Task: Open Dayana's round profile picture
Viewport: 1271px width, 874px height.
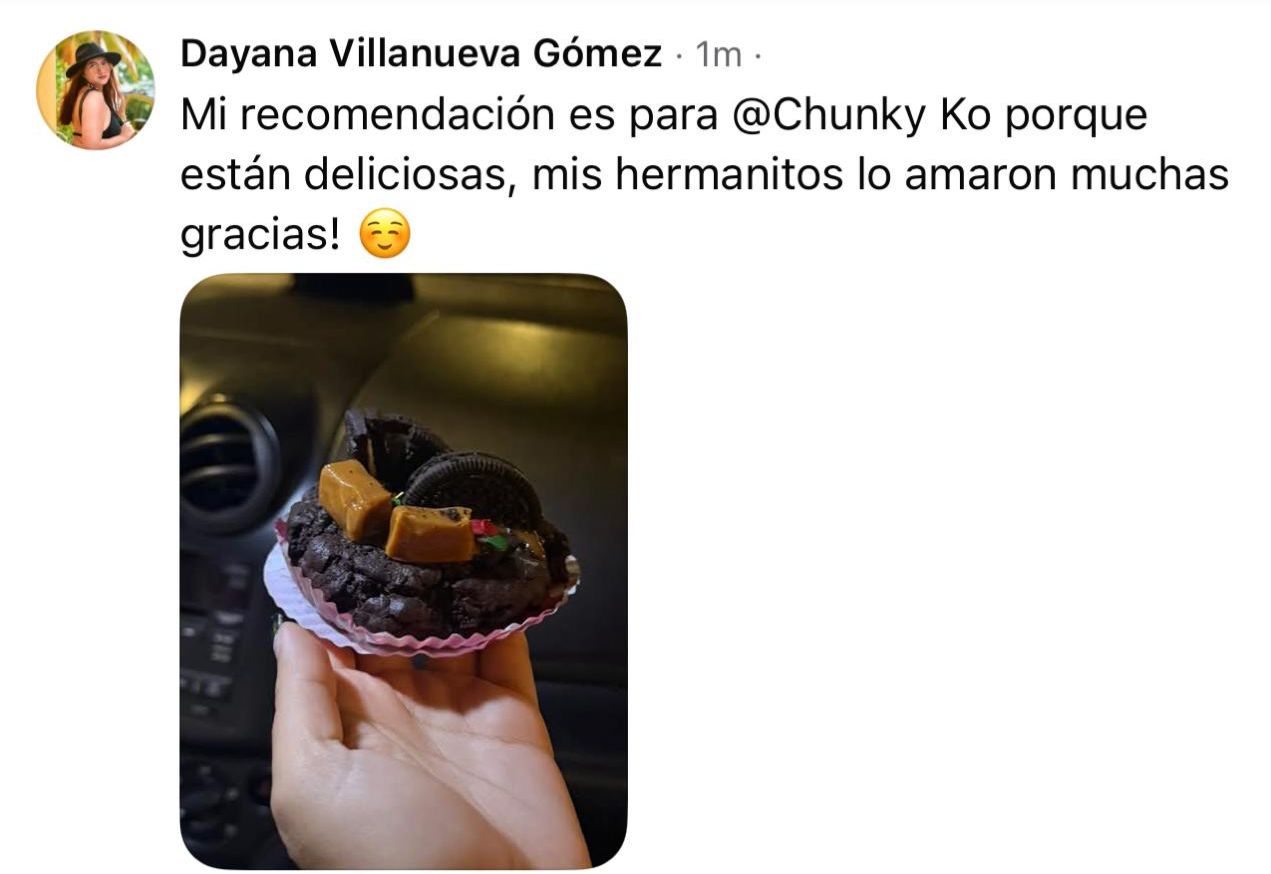Action: (96, 90)
